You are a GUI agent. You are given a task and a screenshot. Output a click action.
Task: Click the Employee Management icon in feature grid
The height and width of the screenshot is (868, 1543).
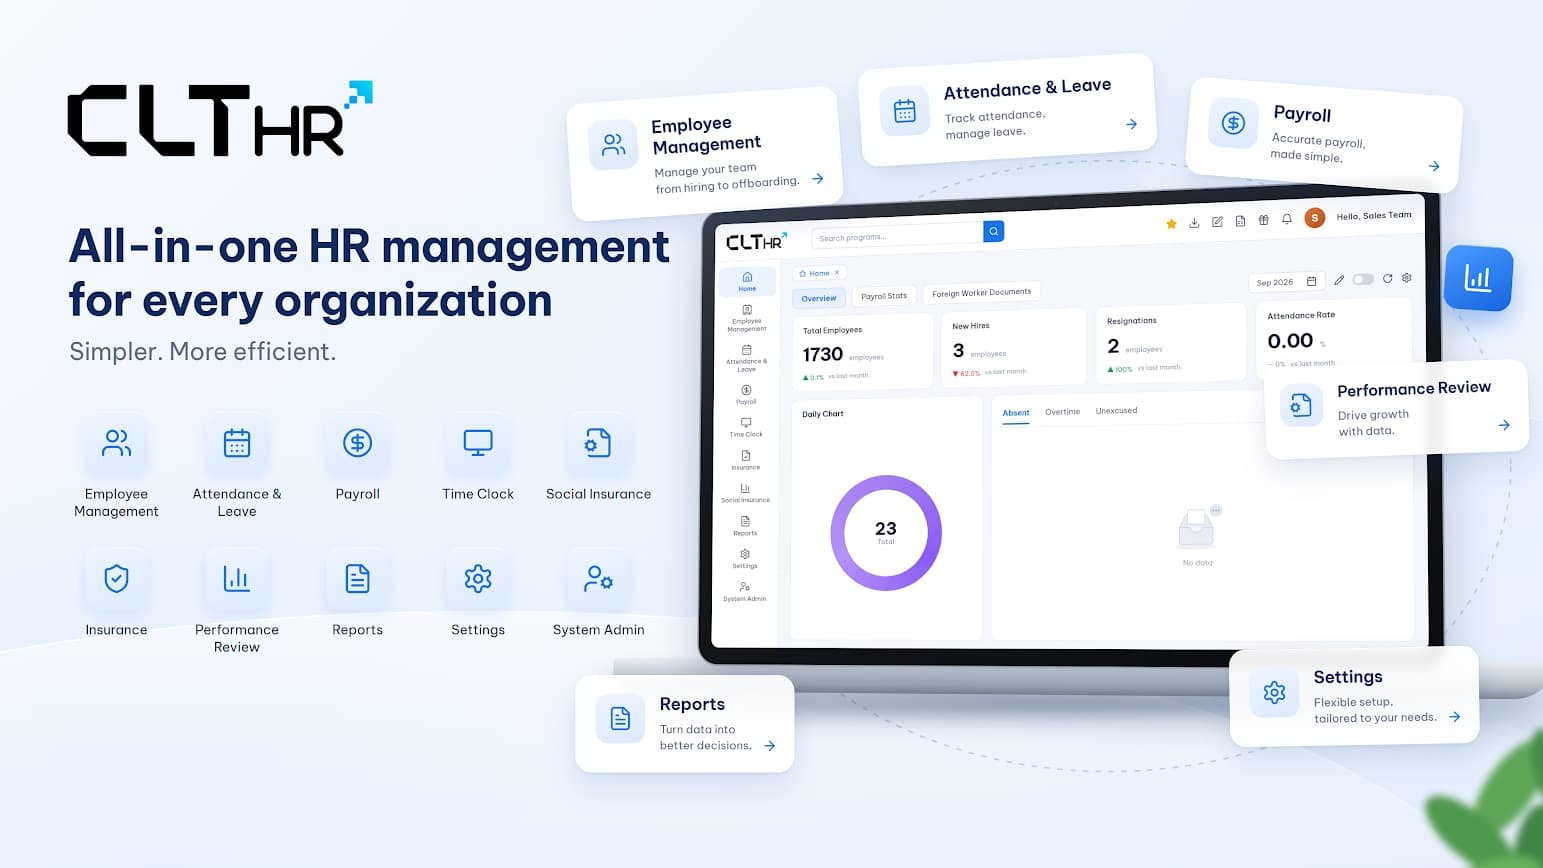pos(117,443)
